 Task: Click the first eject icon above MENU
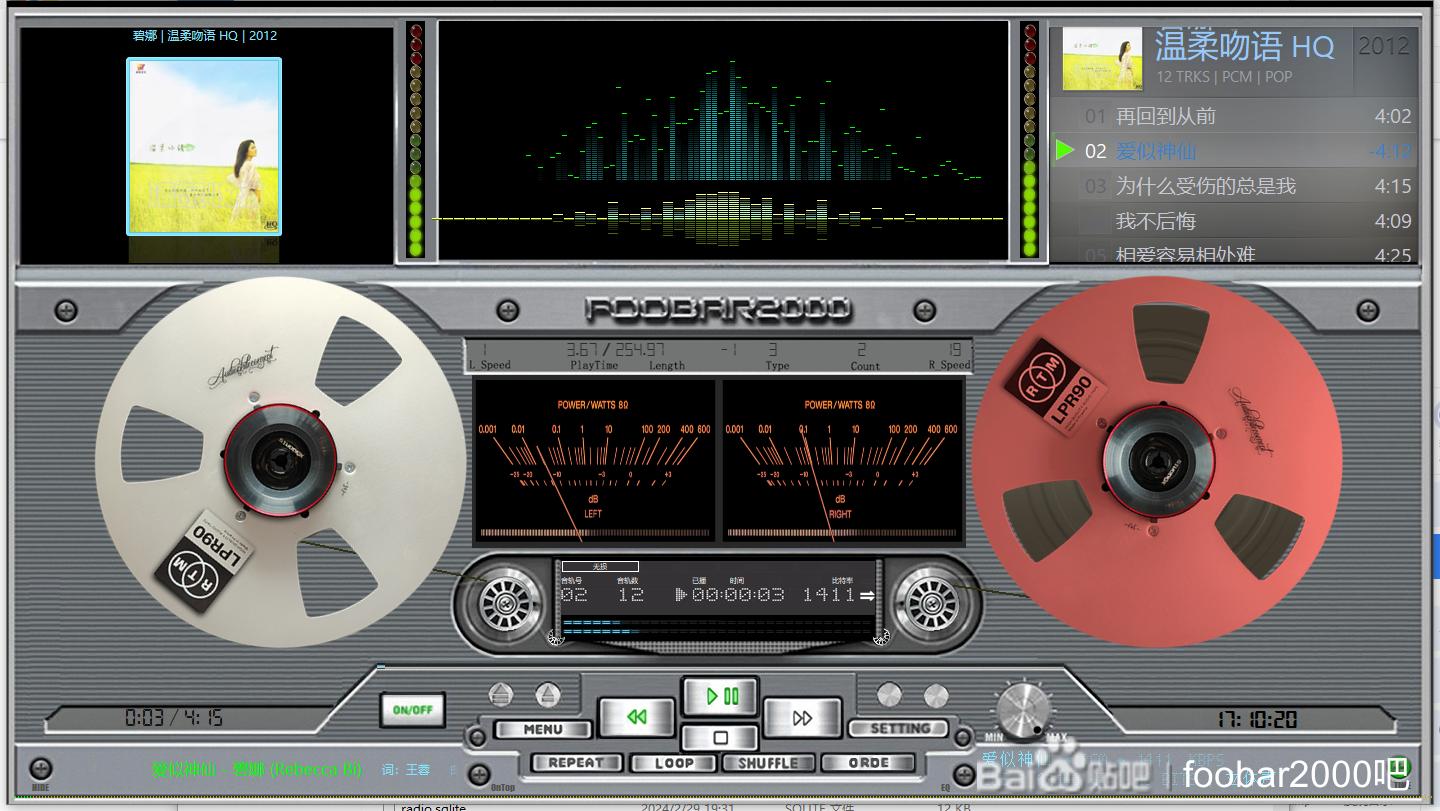pyautogui.click(x=501, y=695)
